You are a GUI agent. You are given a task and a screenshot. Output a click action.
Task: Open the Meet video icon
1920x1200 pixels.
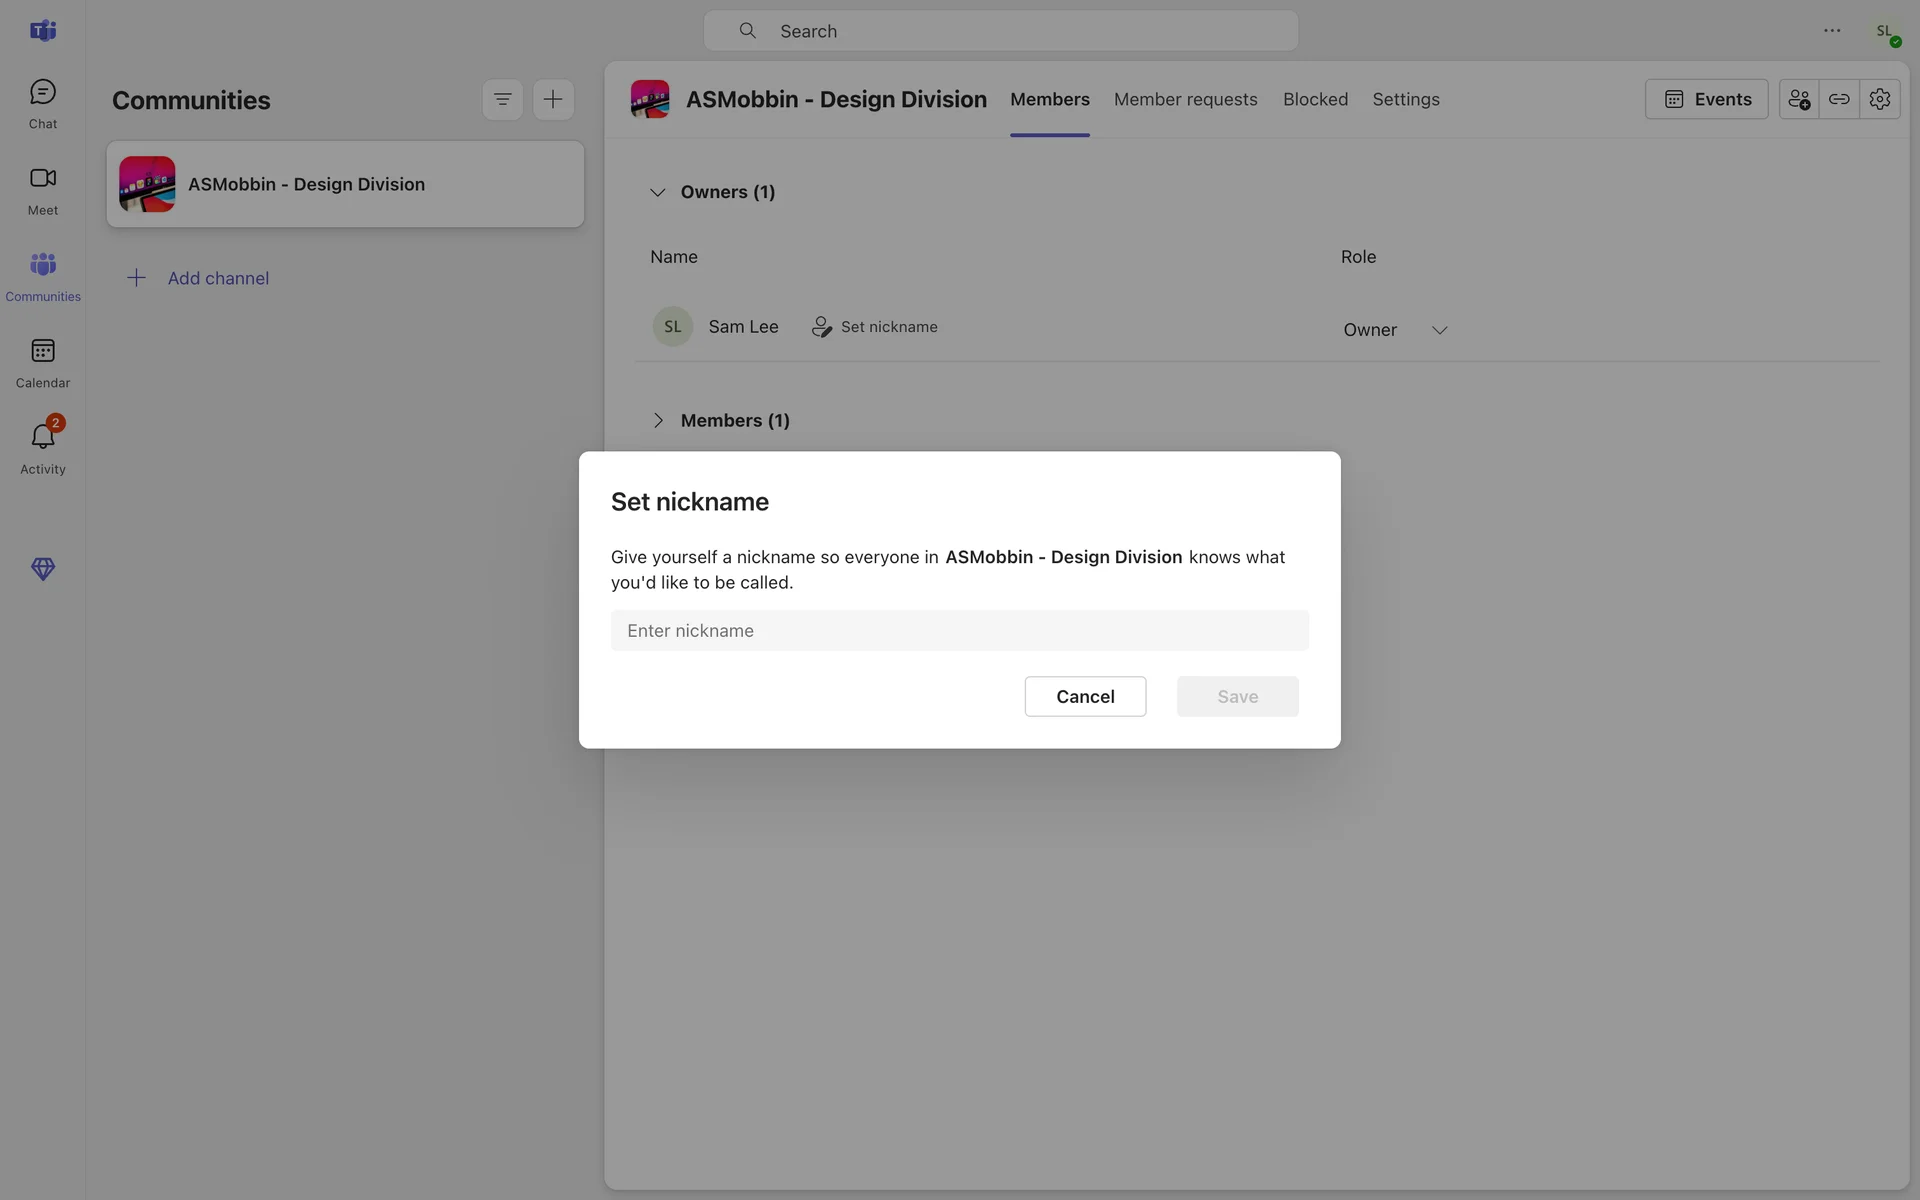[42, 190]
